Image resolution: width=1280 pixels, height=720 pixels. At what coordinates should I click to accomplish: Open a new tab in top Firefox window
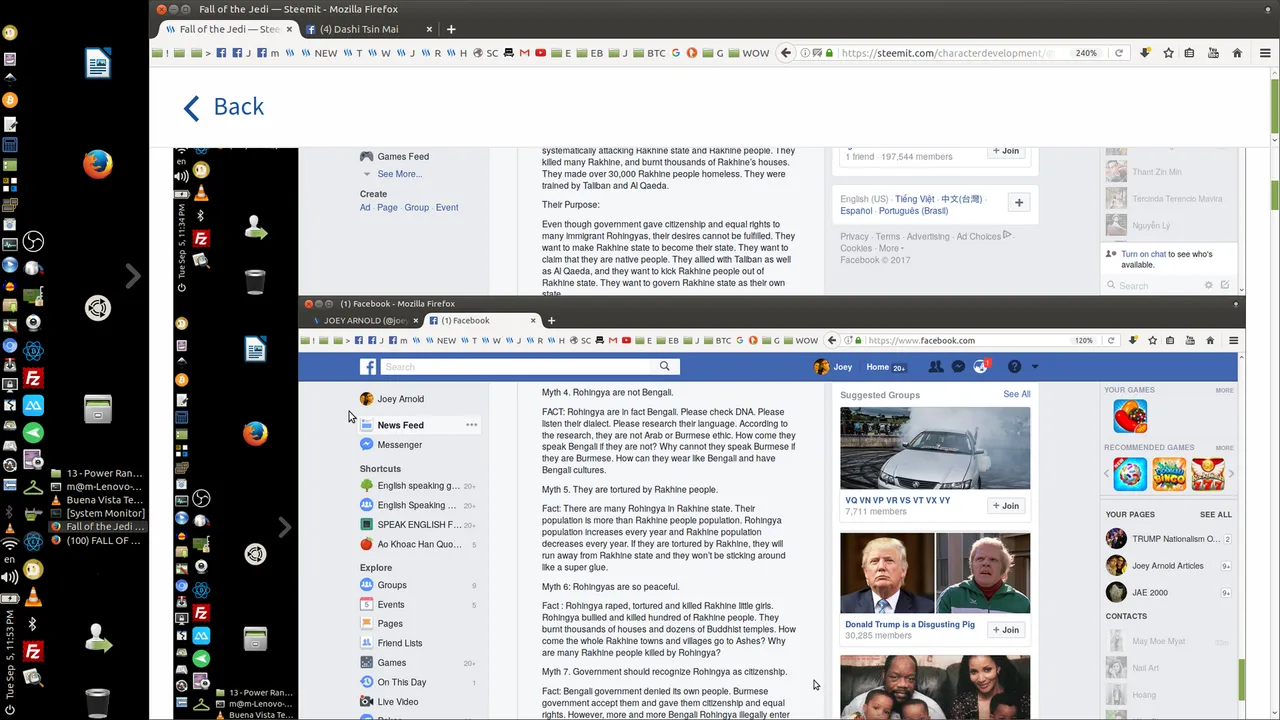point(451,29)
